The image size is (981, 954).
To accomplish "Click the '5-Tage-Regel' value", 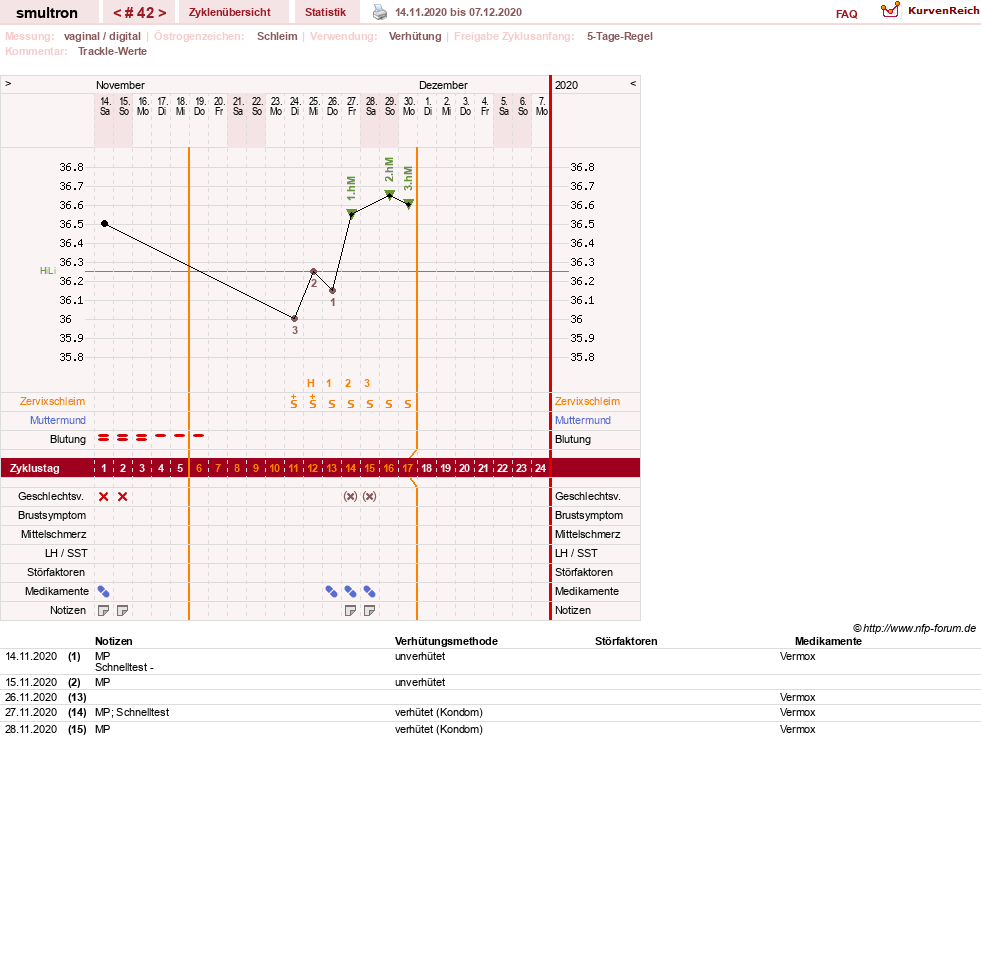I will 619,36.
